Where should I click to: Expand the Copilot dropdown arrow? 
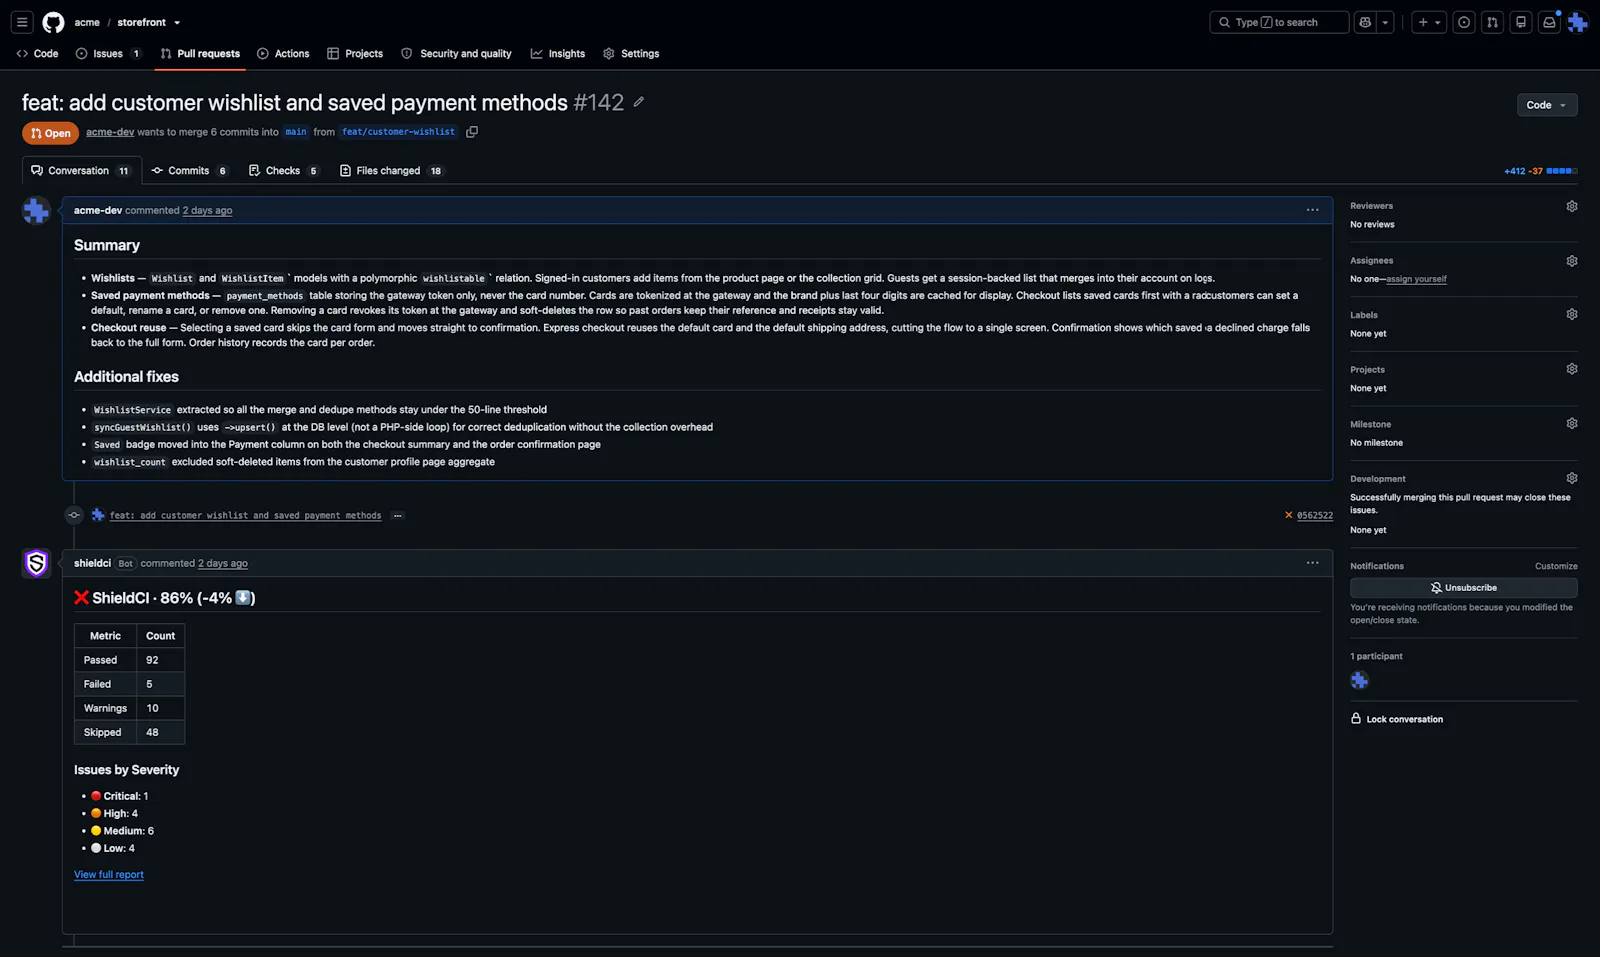coord(1385,22)
